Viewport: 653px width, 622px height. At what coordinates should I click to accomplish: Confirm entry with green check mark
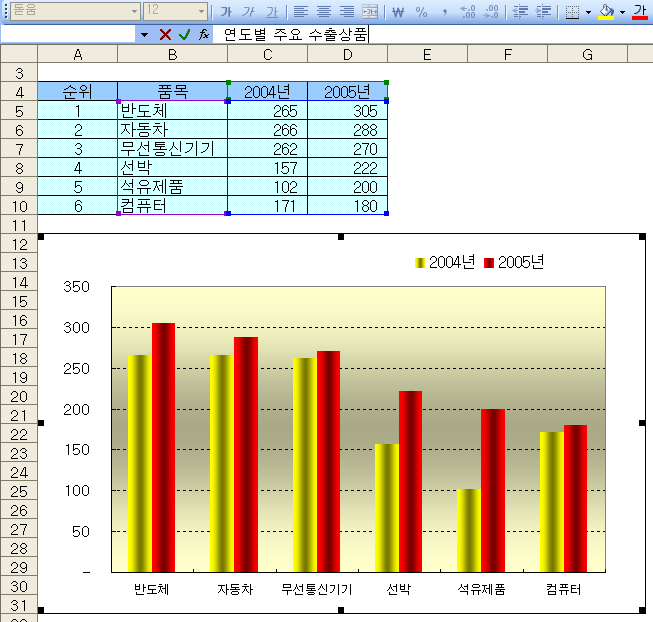click(x=184, y=34)
